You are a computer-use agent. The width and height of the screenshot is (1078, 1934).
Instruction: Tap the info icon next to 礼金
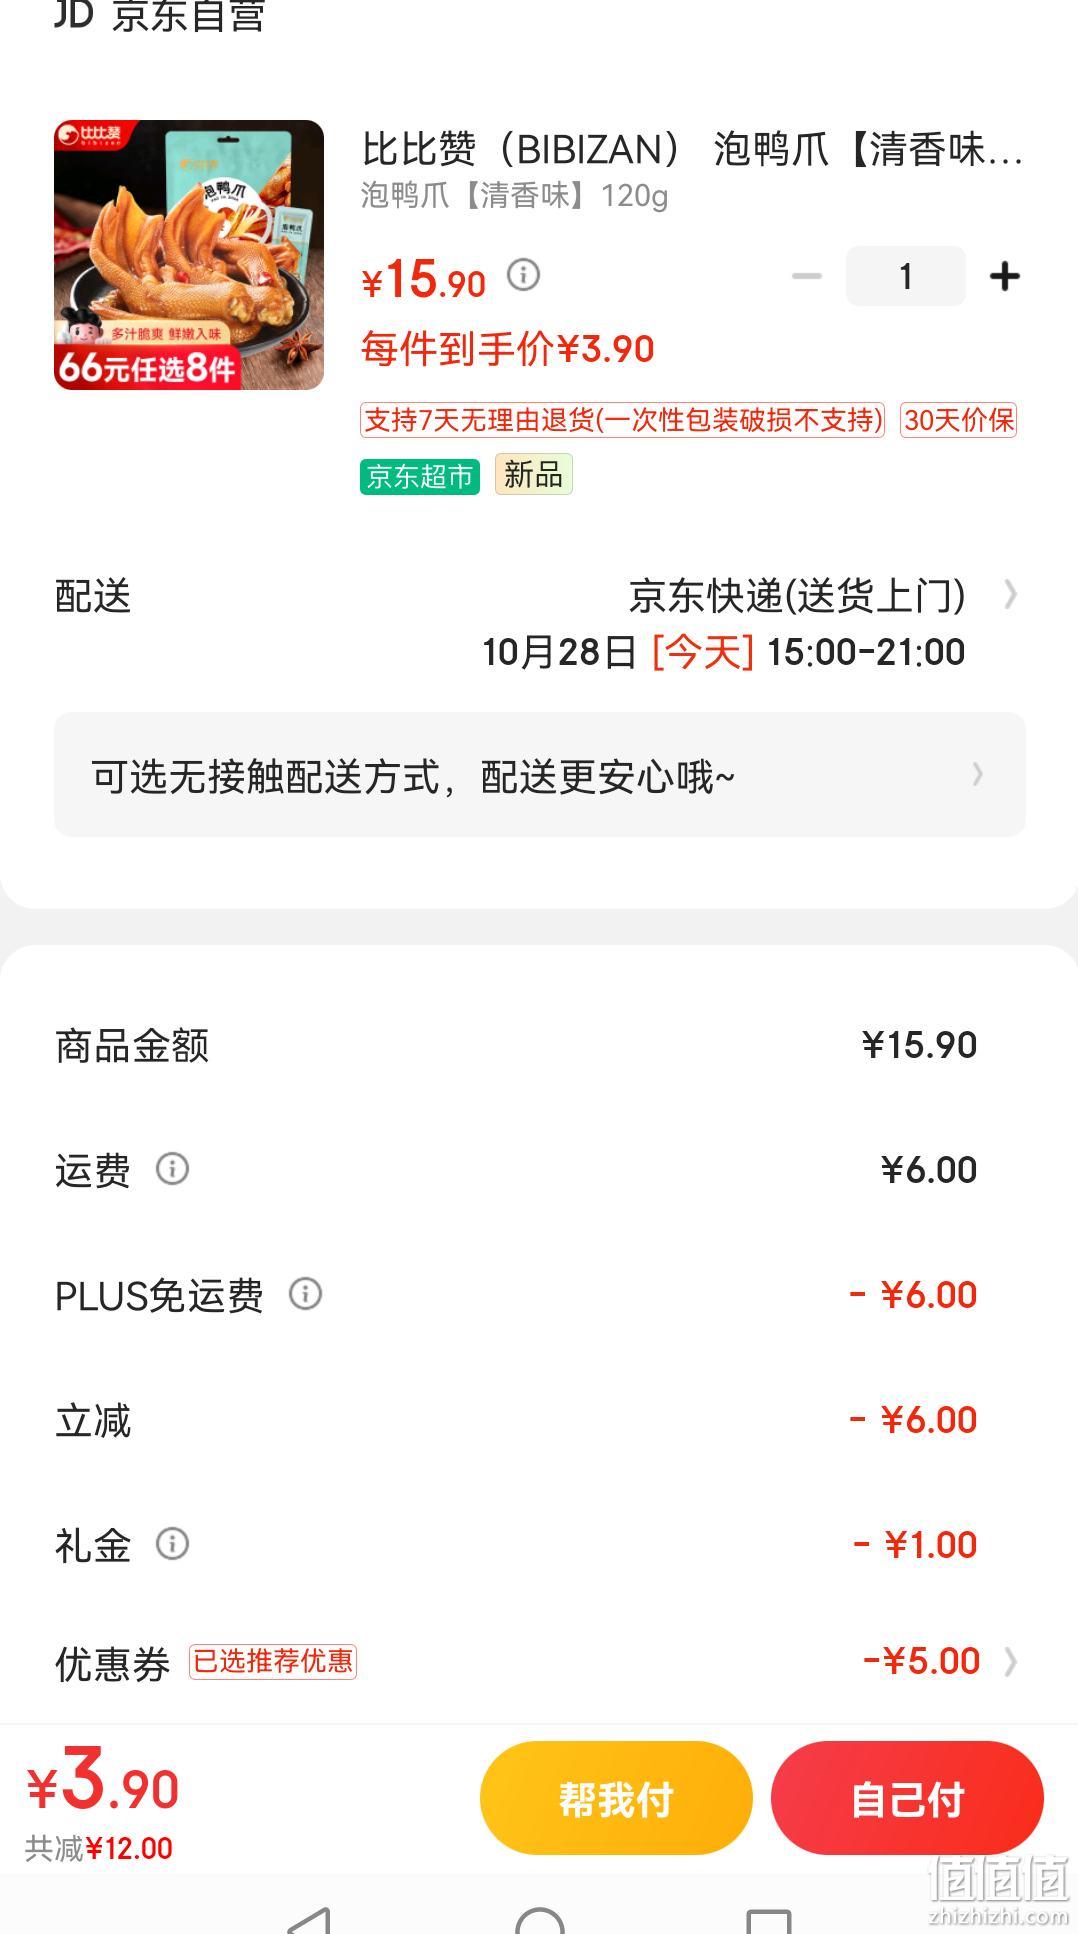click(x=172, y=1544)
